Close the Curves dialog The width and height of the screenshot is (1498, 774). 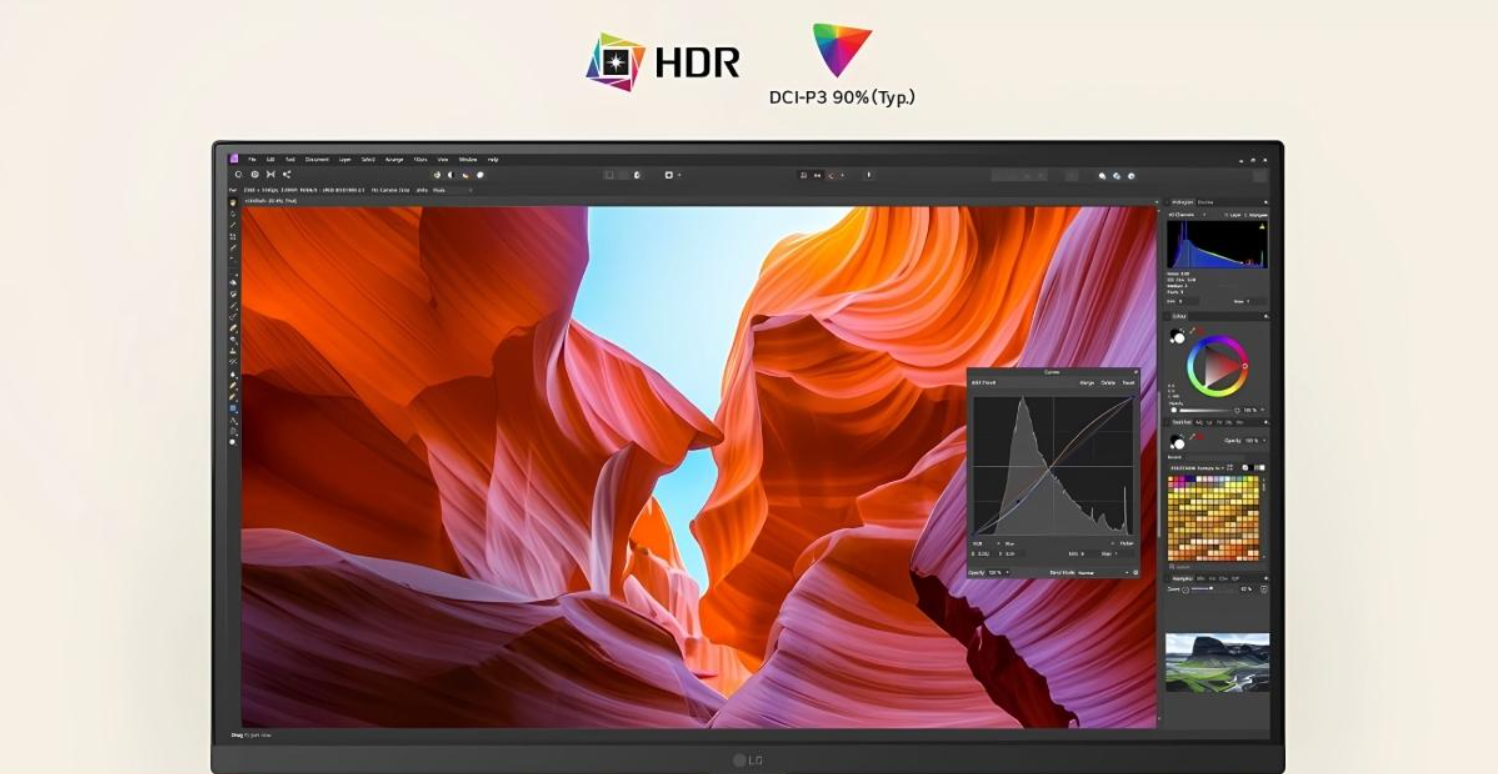click(x=1135, y=372)
